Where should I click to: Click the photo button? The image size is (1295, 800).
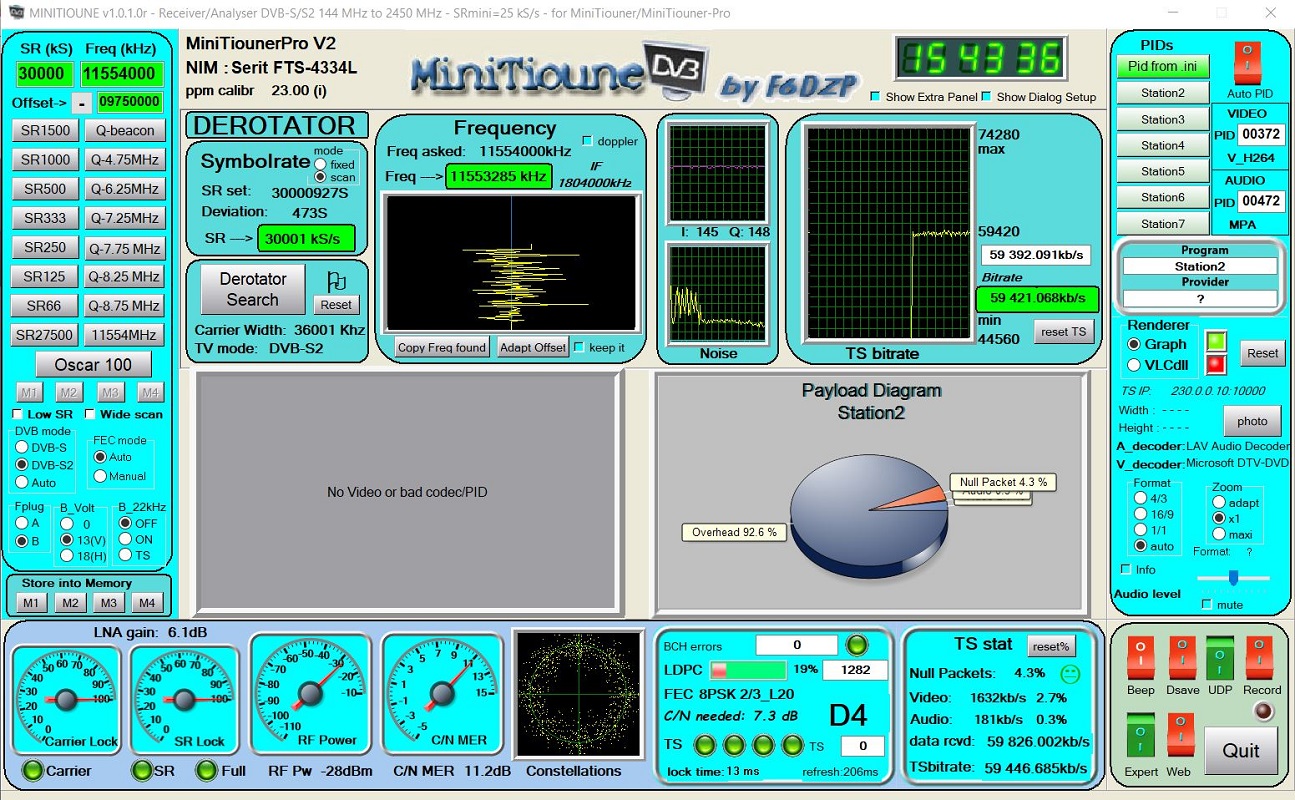1252,421
